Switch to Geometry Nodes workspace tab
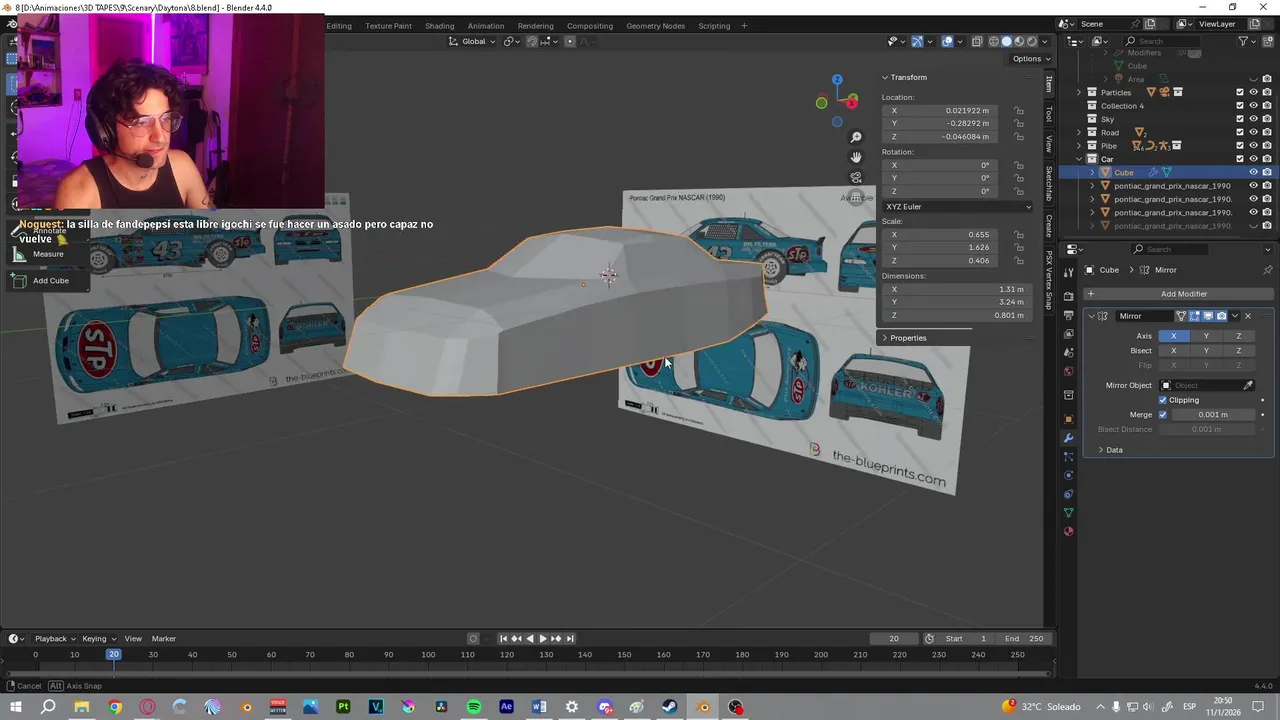Screen dimensions: 1280x720 pos(655,26)
